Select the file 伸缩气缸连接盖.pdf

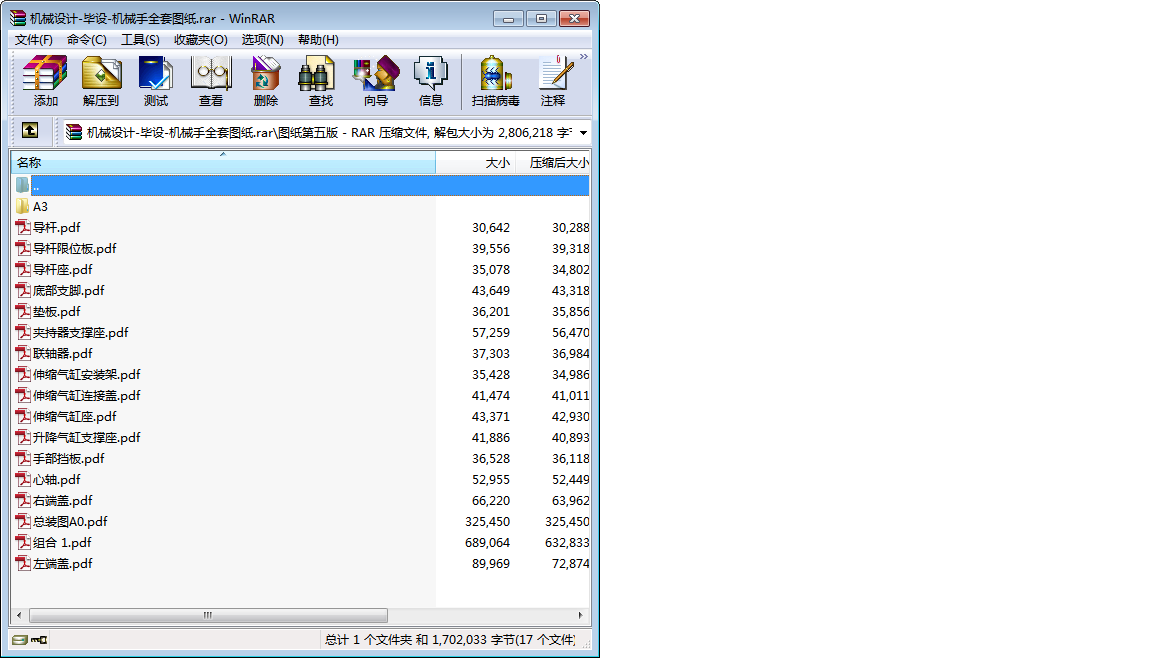(x=86, y=396)
